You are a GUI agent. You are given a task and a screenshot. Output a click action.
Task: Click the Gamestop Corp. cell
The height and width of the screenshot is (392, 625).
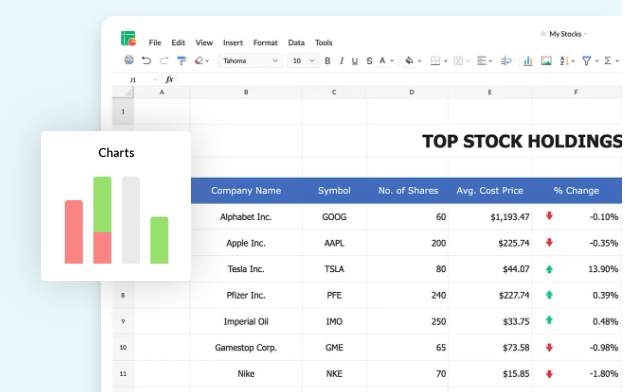point(246,348)
